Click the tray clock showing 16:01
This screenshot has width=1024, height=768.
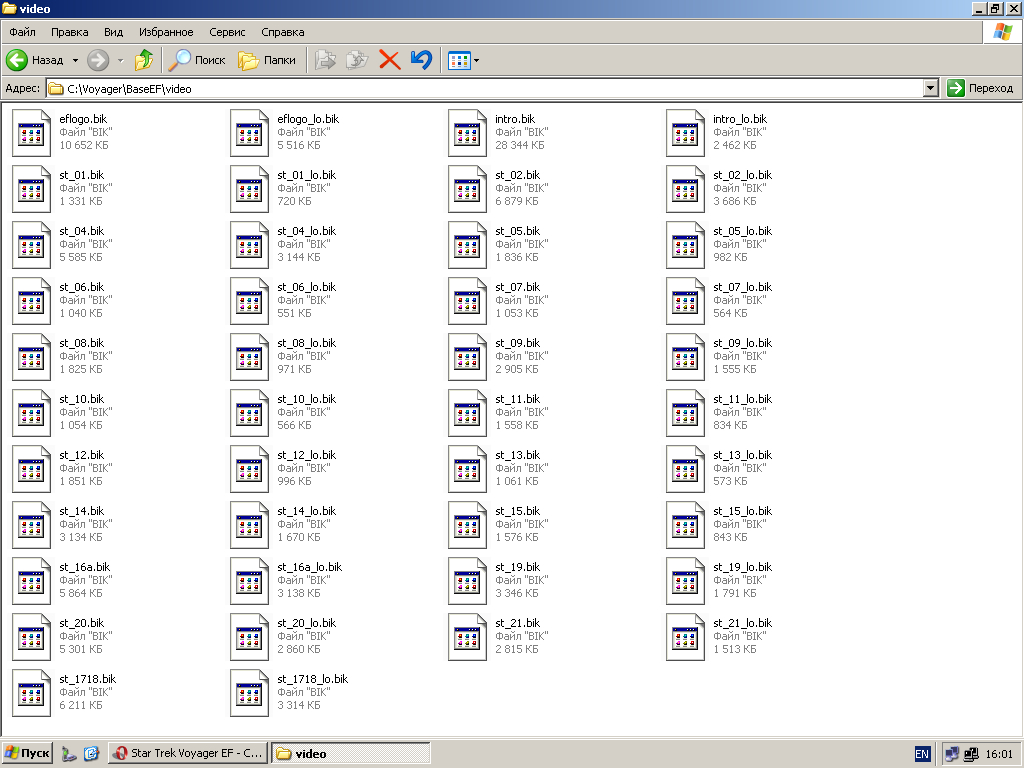pyautogui.click(x=999, y=754)
